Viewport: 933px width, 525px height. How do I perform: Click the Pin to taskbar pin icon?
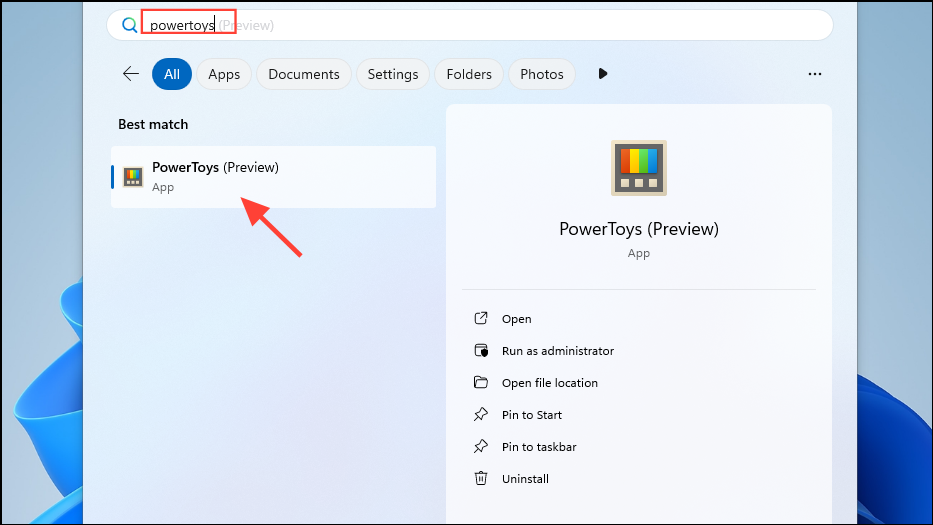(481, 446)
